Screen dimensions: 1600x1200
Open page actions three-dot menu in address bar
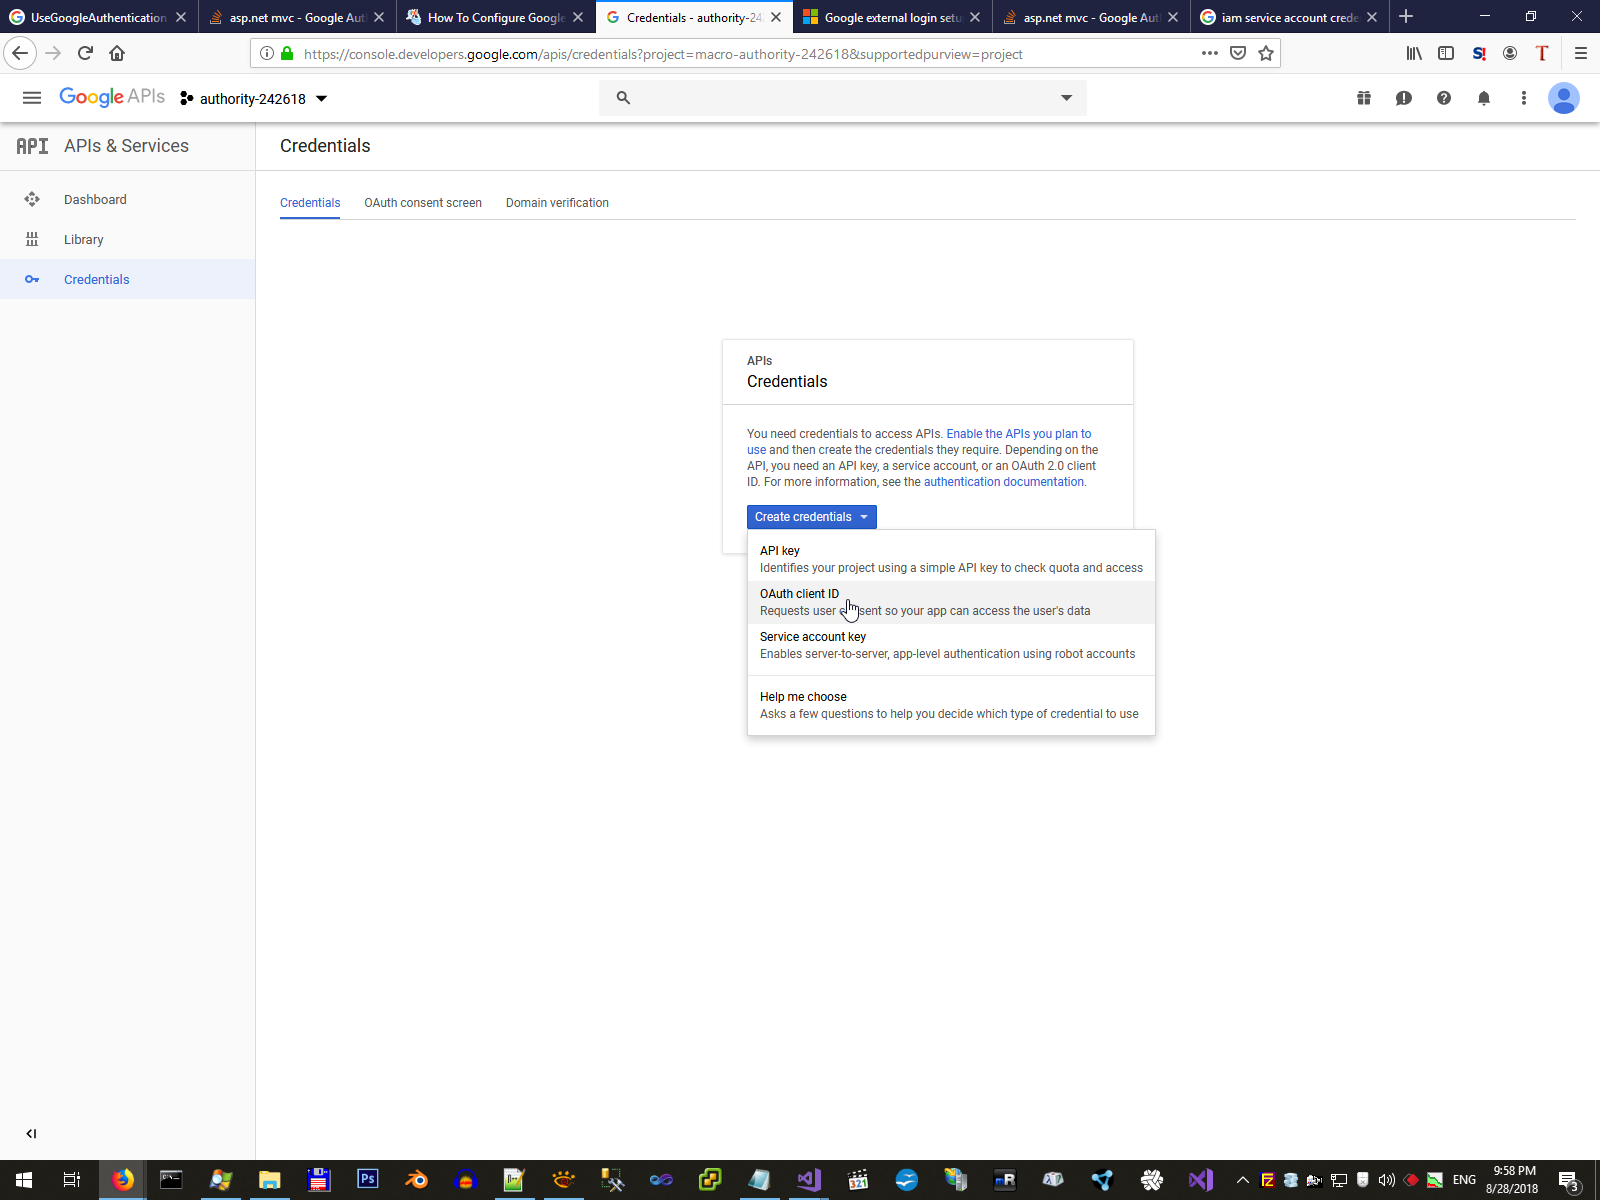1210,54
